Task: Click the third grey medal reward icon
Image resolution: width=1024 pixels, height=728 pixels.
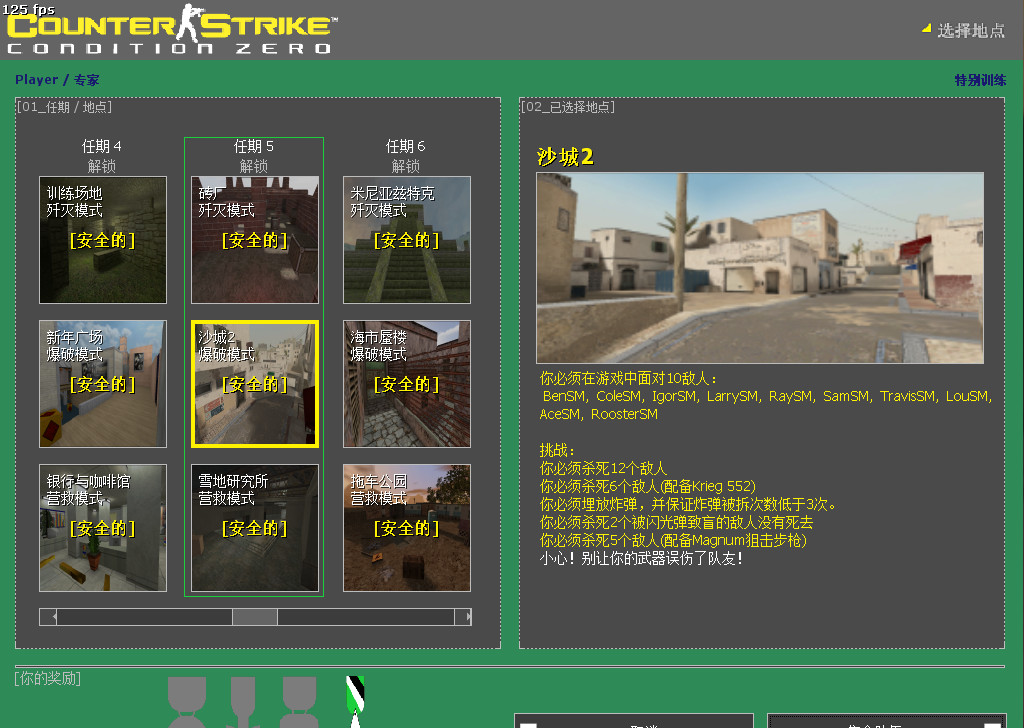Action: coord(299,702)
